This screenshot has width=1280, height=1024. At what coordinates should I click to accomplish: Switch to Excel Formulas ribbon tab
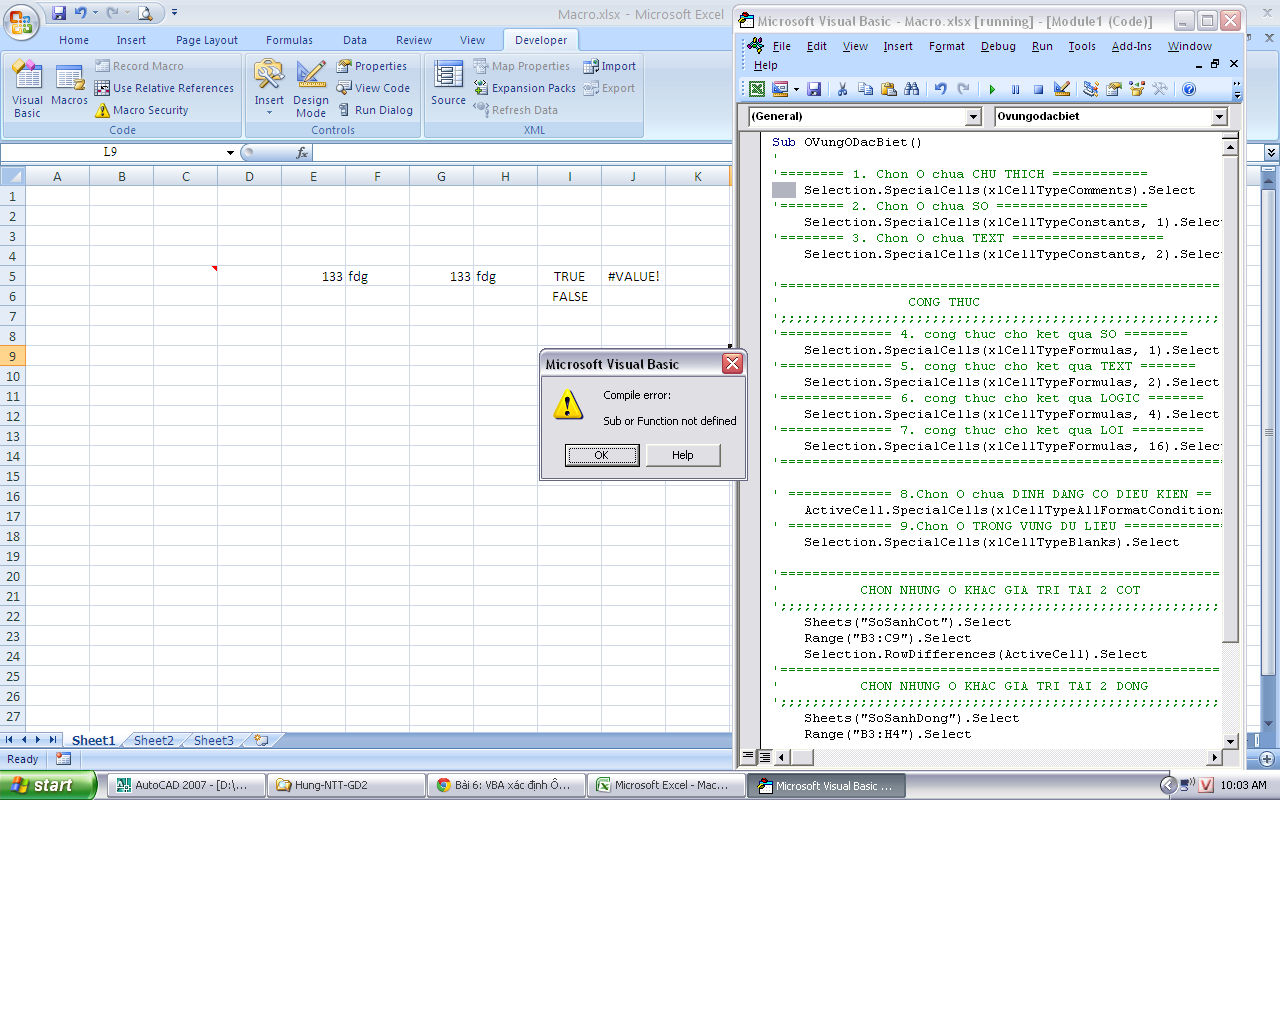pos(289,40)
